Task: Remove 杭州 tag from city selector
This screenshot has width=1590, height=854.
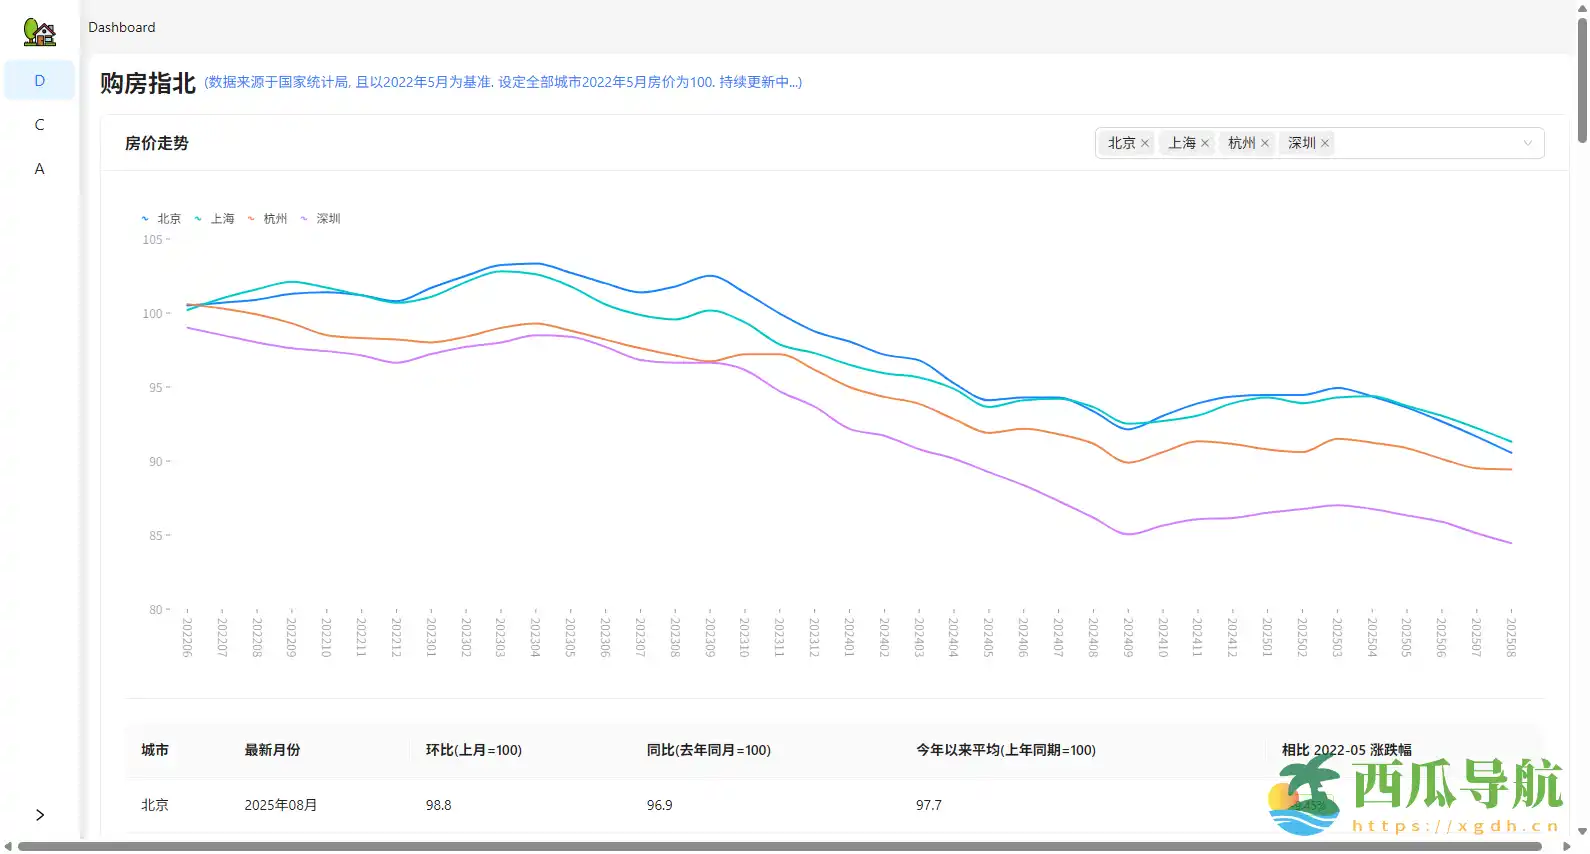Action: [1265, 144]
